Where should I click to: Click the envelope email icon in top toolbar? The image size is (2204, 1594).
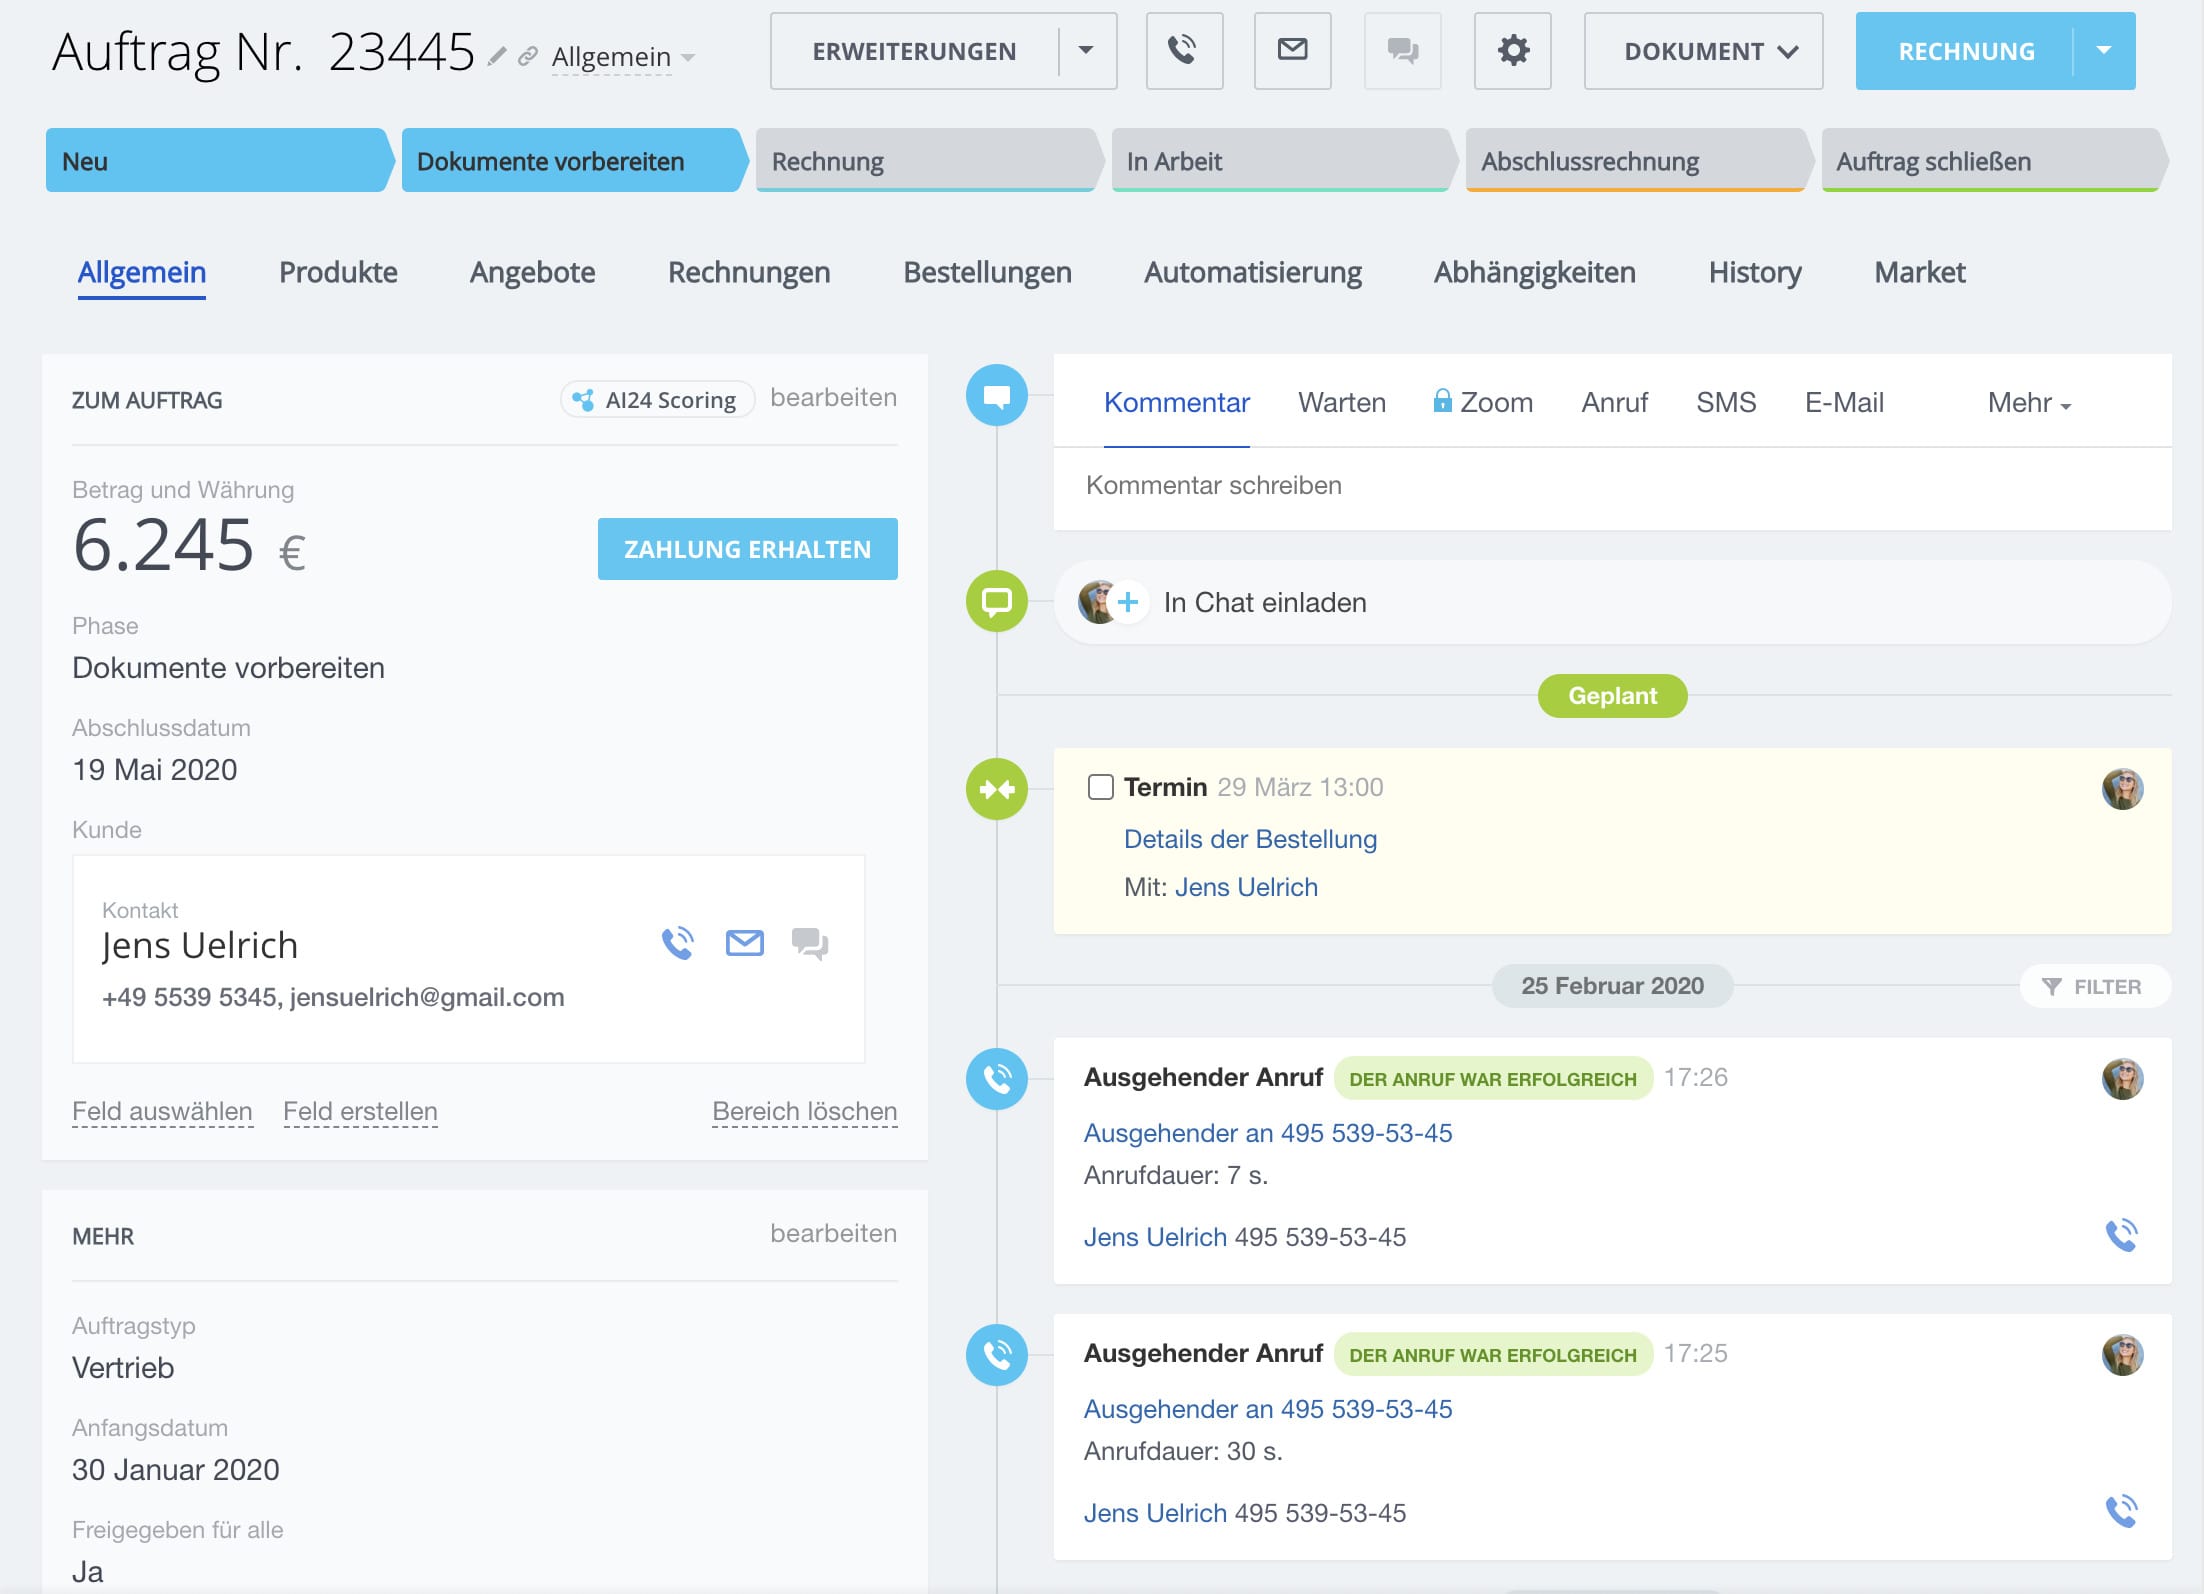tap(1292, 51)
